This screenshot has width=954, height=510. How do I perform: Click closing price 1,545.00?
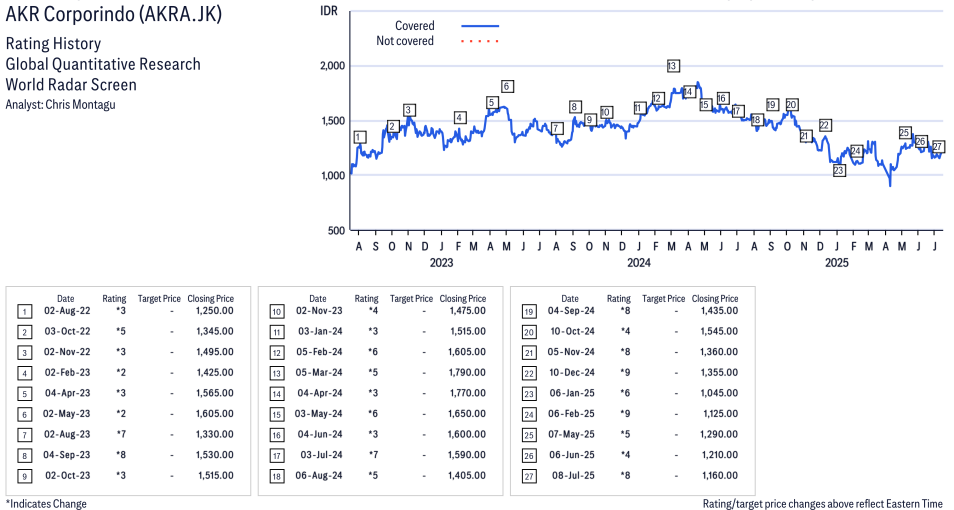[x=719, y=332]
